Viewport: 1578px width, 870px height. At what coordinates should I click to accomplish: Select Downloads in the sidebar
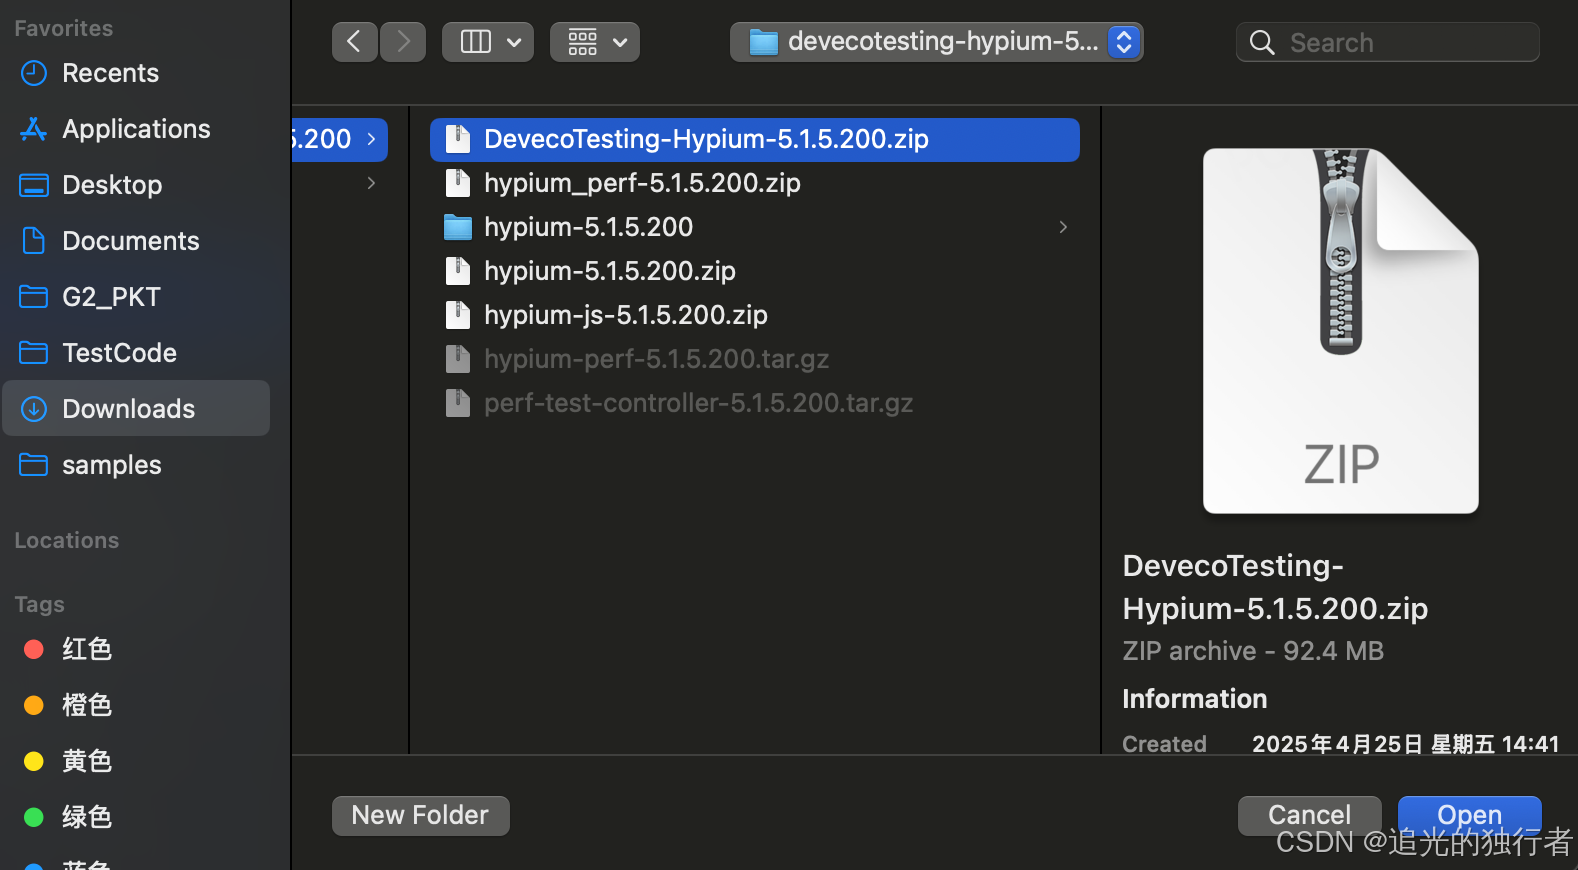(136, 408)
